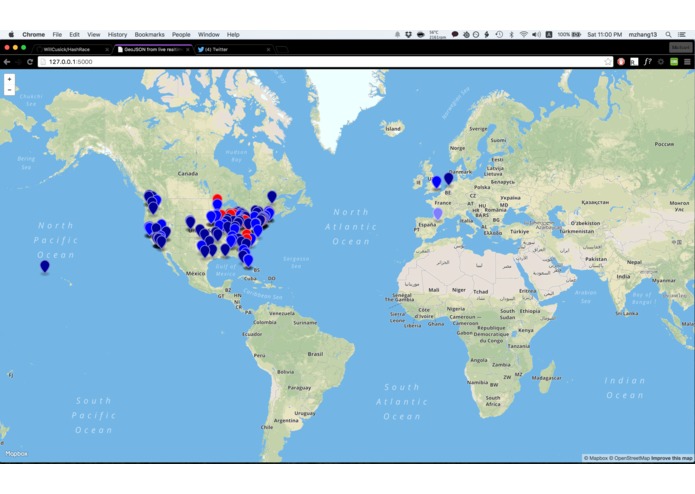The image size is (695, 494).
Task: Zoom in with the map plus button
Action: [x=9, y=79]
